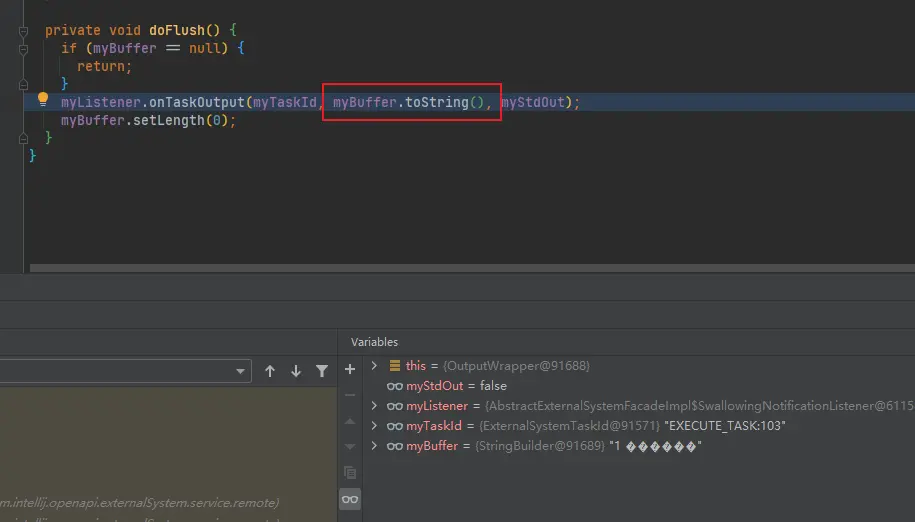Click the Variables panel tab
The width and height of the screenshot is (915, 522).
(374, 342)
